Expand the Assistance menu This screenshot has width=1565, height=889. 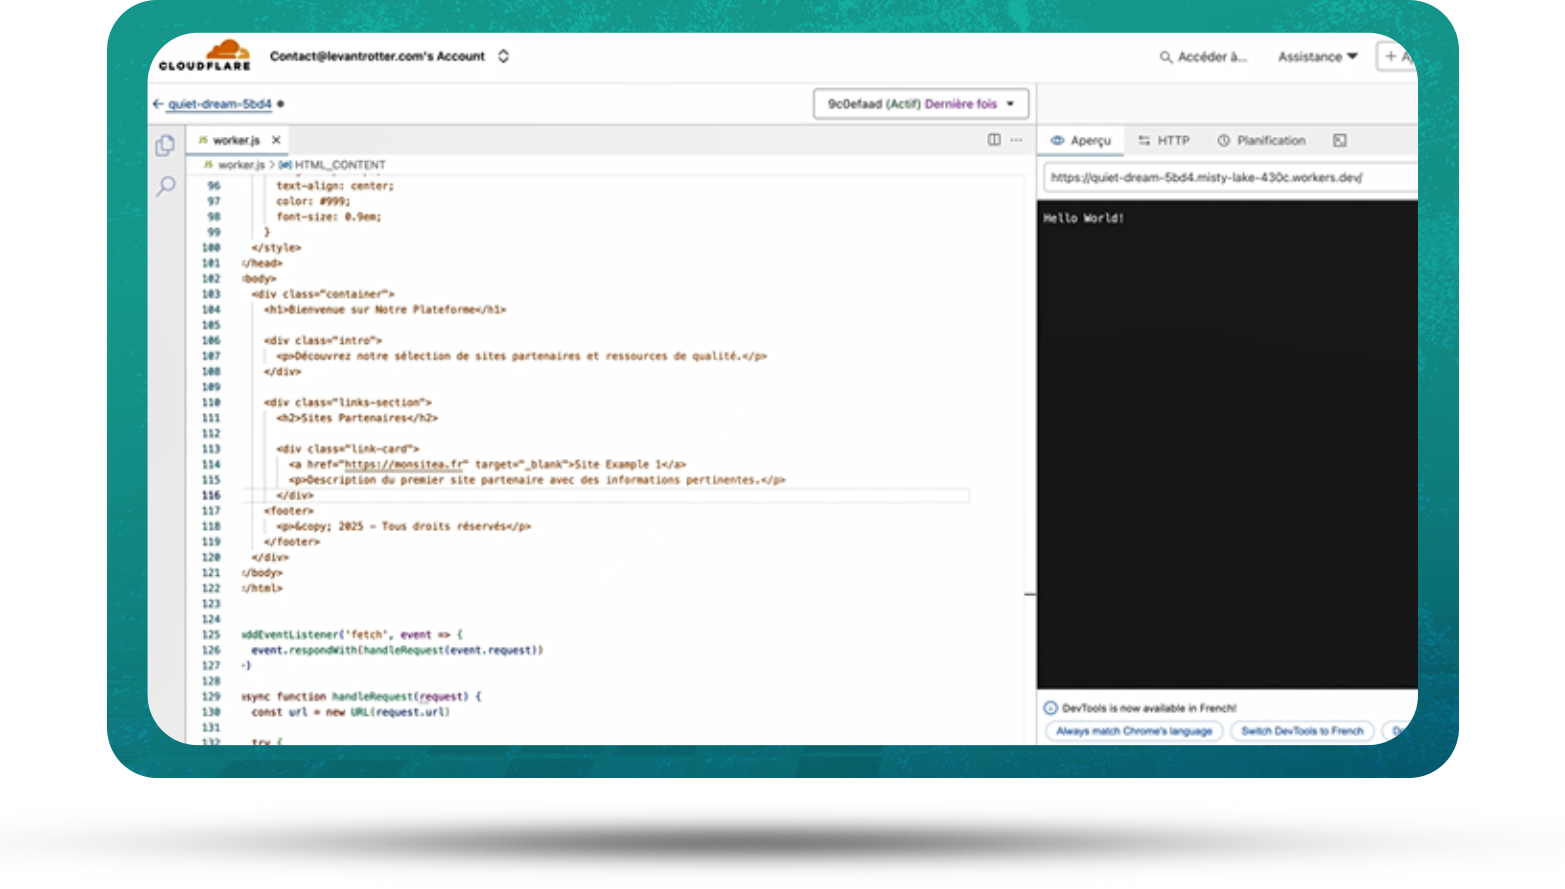coord(1317,57)
